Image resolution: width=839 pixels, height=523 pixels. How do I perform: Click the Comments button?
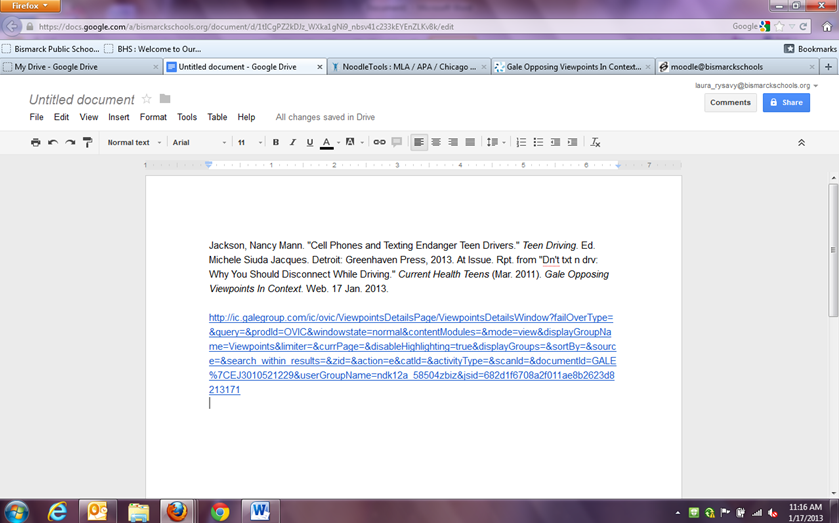[x=730, y=103]
